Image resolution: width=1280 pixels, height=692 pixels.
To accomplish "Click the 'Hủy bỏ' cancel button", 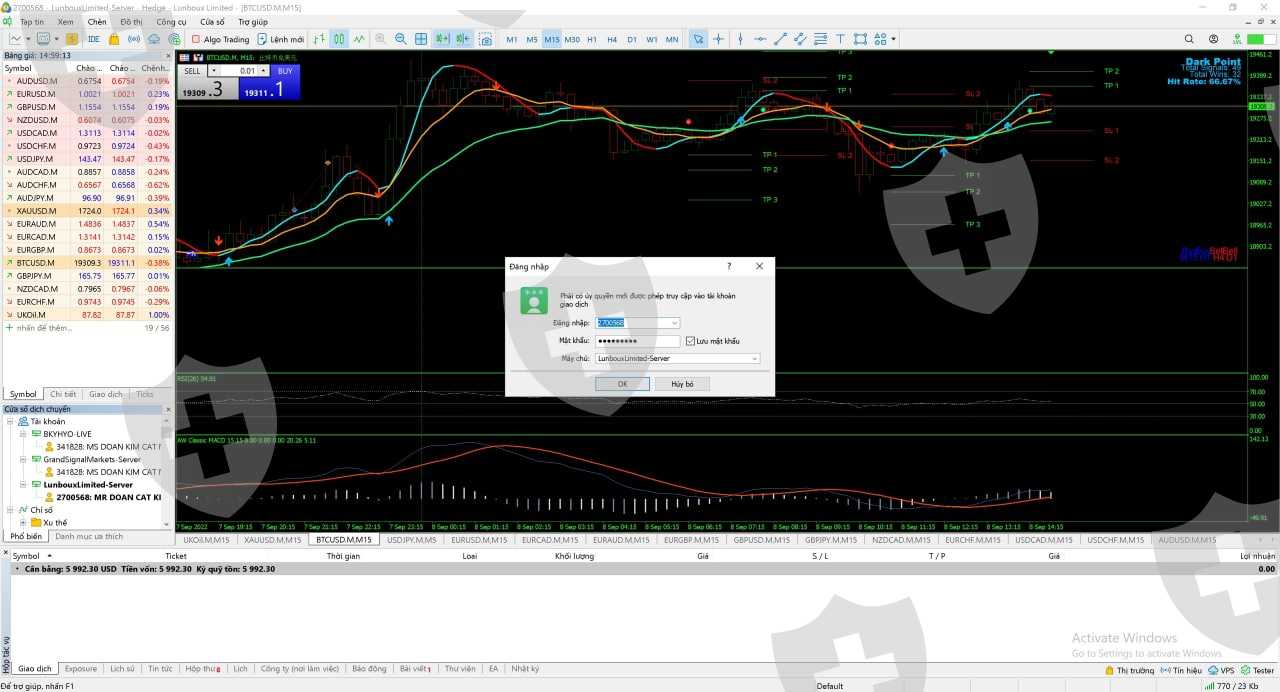I will tap(682, 384).
